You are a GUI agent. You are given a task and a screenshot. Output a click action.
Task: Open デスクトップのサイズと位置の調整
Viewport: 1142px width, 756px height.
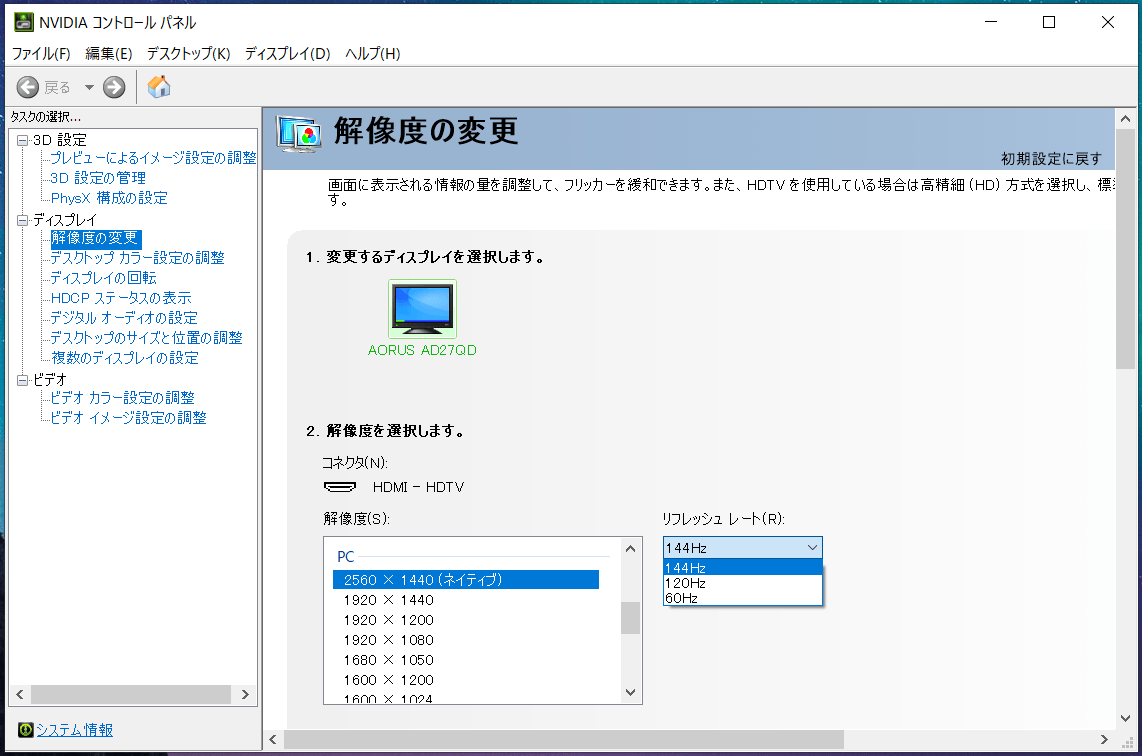coord(146,338)
